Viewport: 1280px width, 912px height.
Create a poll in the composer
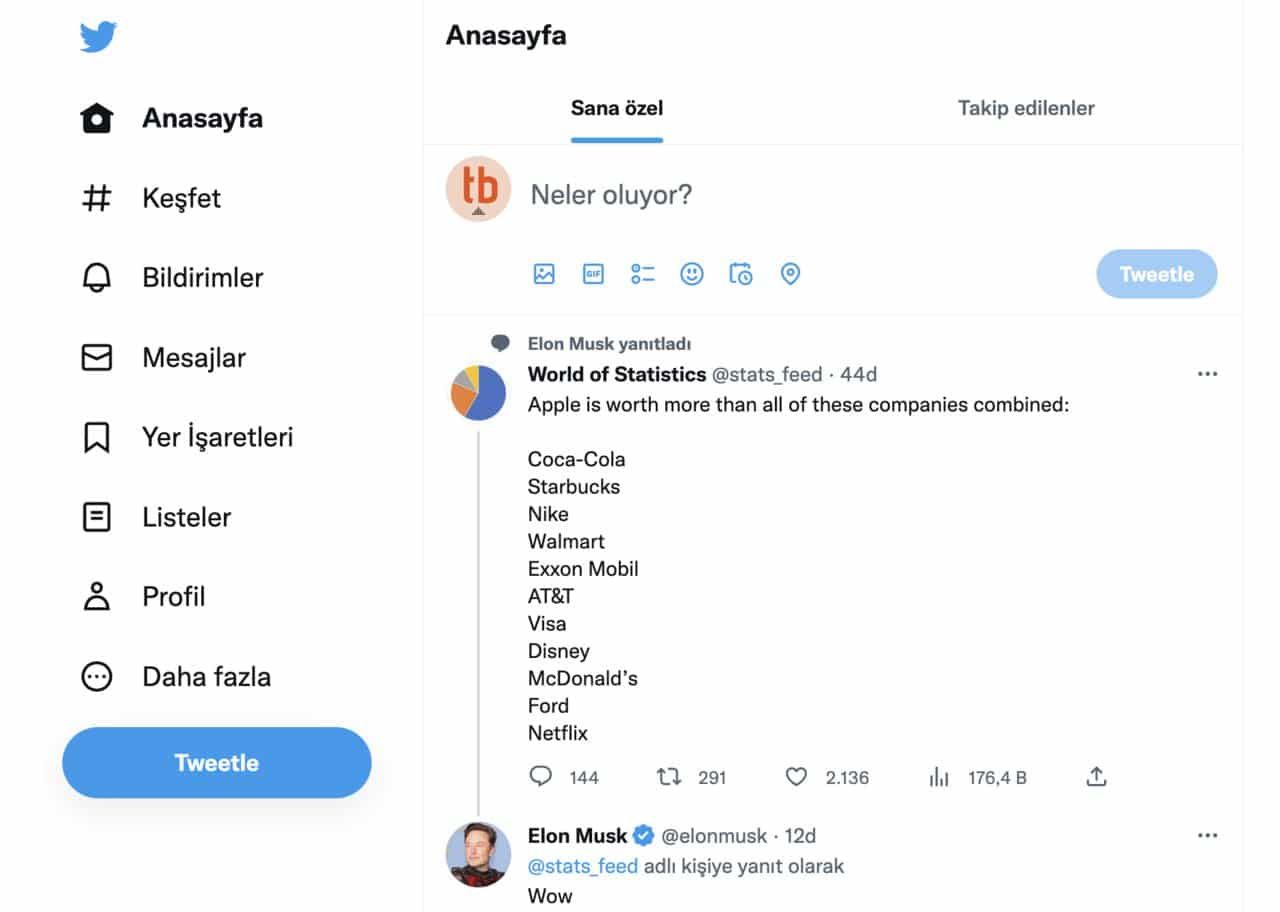642,273
